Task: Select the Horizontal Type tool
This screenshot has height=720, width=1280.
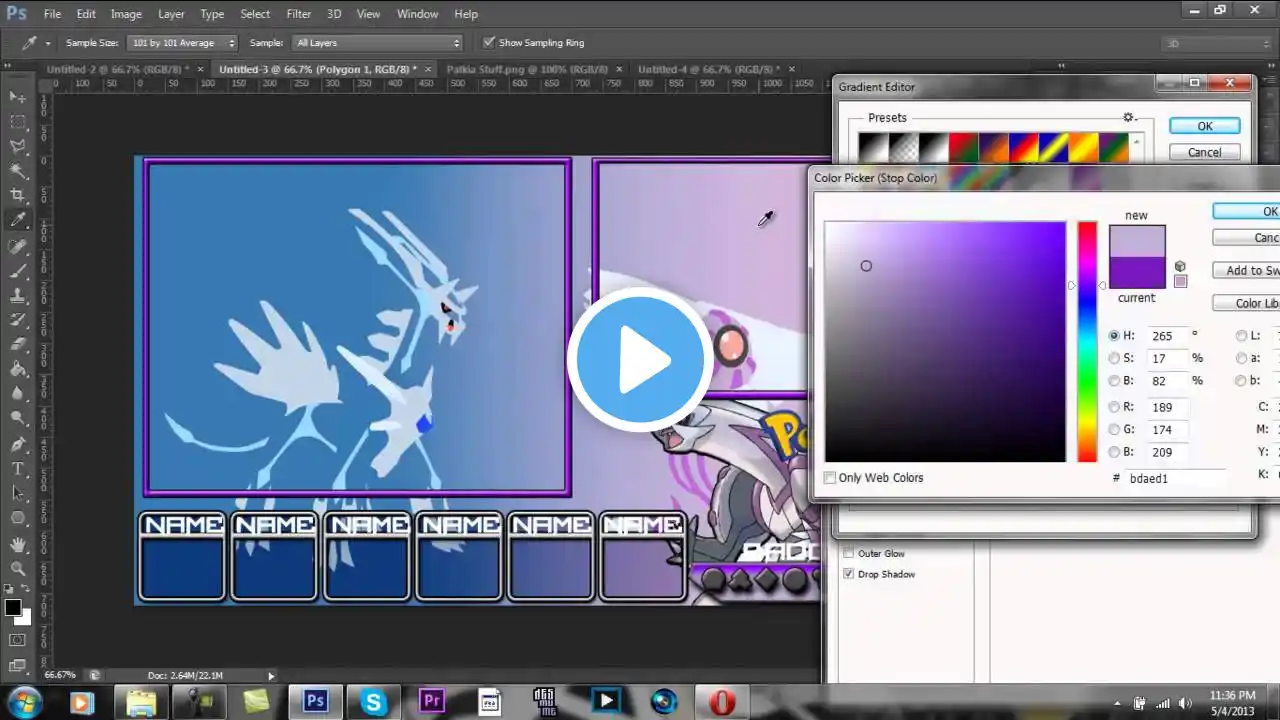Action: (18, 469)
